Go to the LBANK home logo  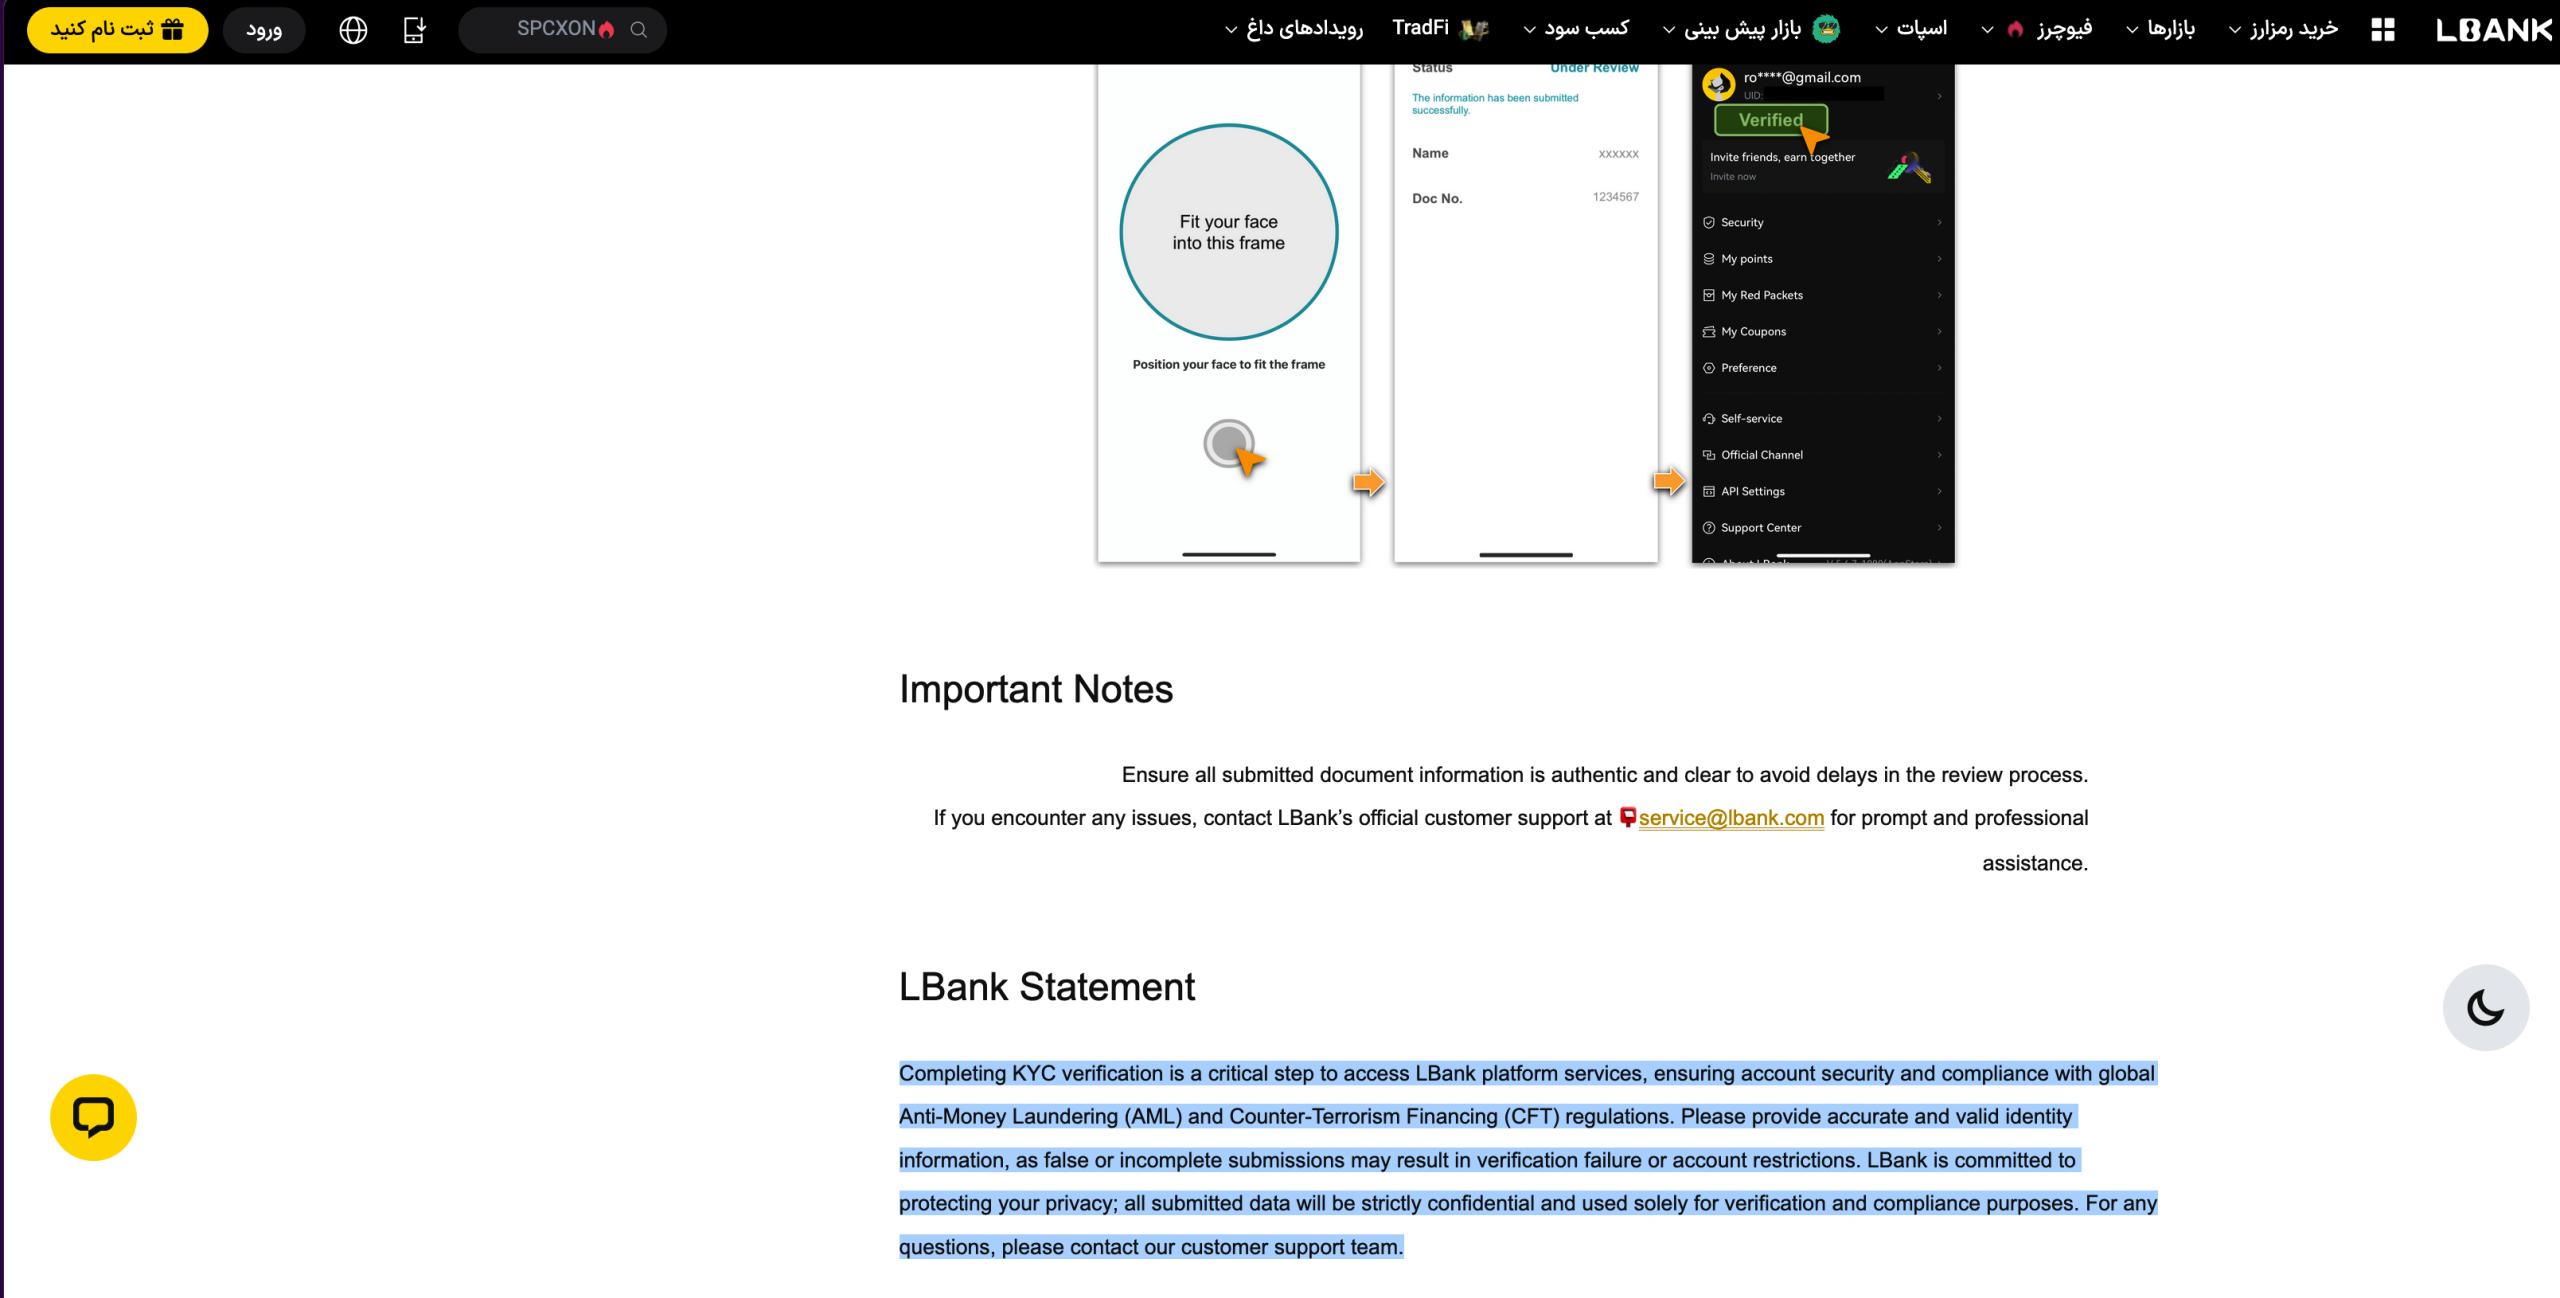(x=2494, y=30)
